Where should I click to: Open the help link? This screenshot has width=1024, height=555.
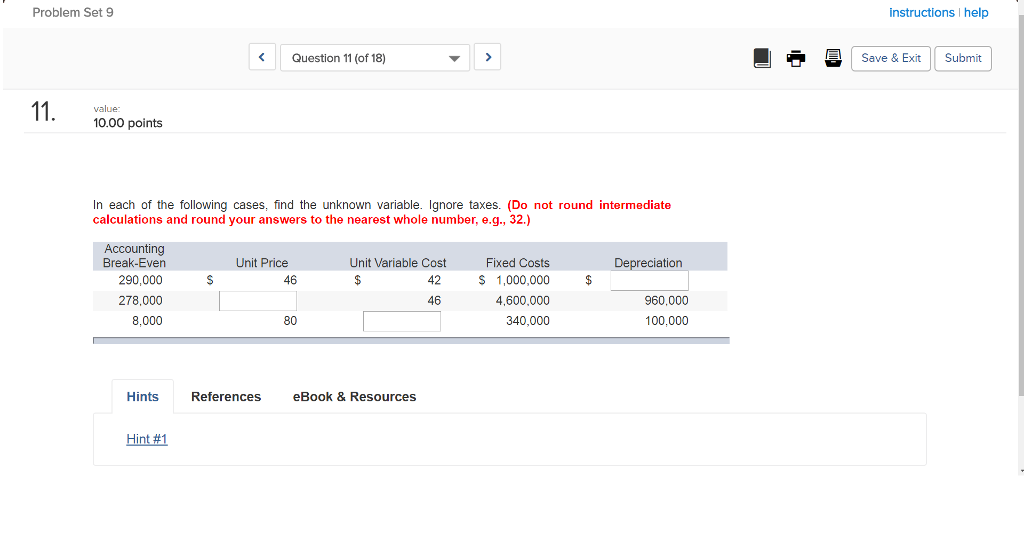[976, 13]
